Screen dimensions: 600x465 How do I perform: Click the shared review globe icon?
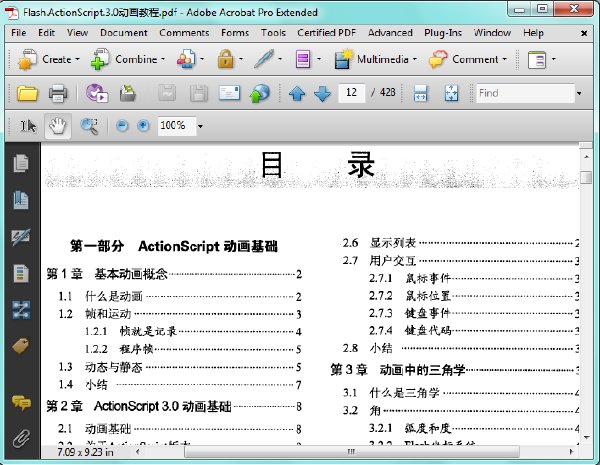[x=96, y=93]
